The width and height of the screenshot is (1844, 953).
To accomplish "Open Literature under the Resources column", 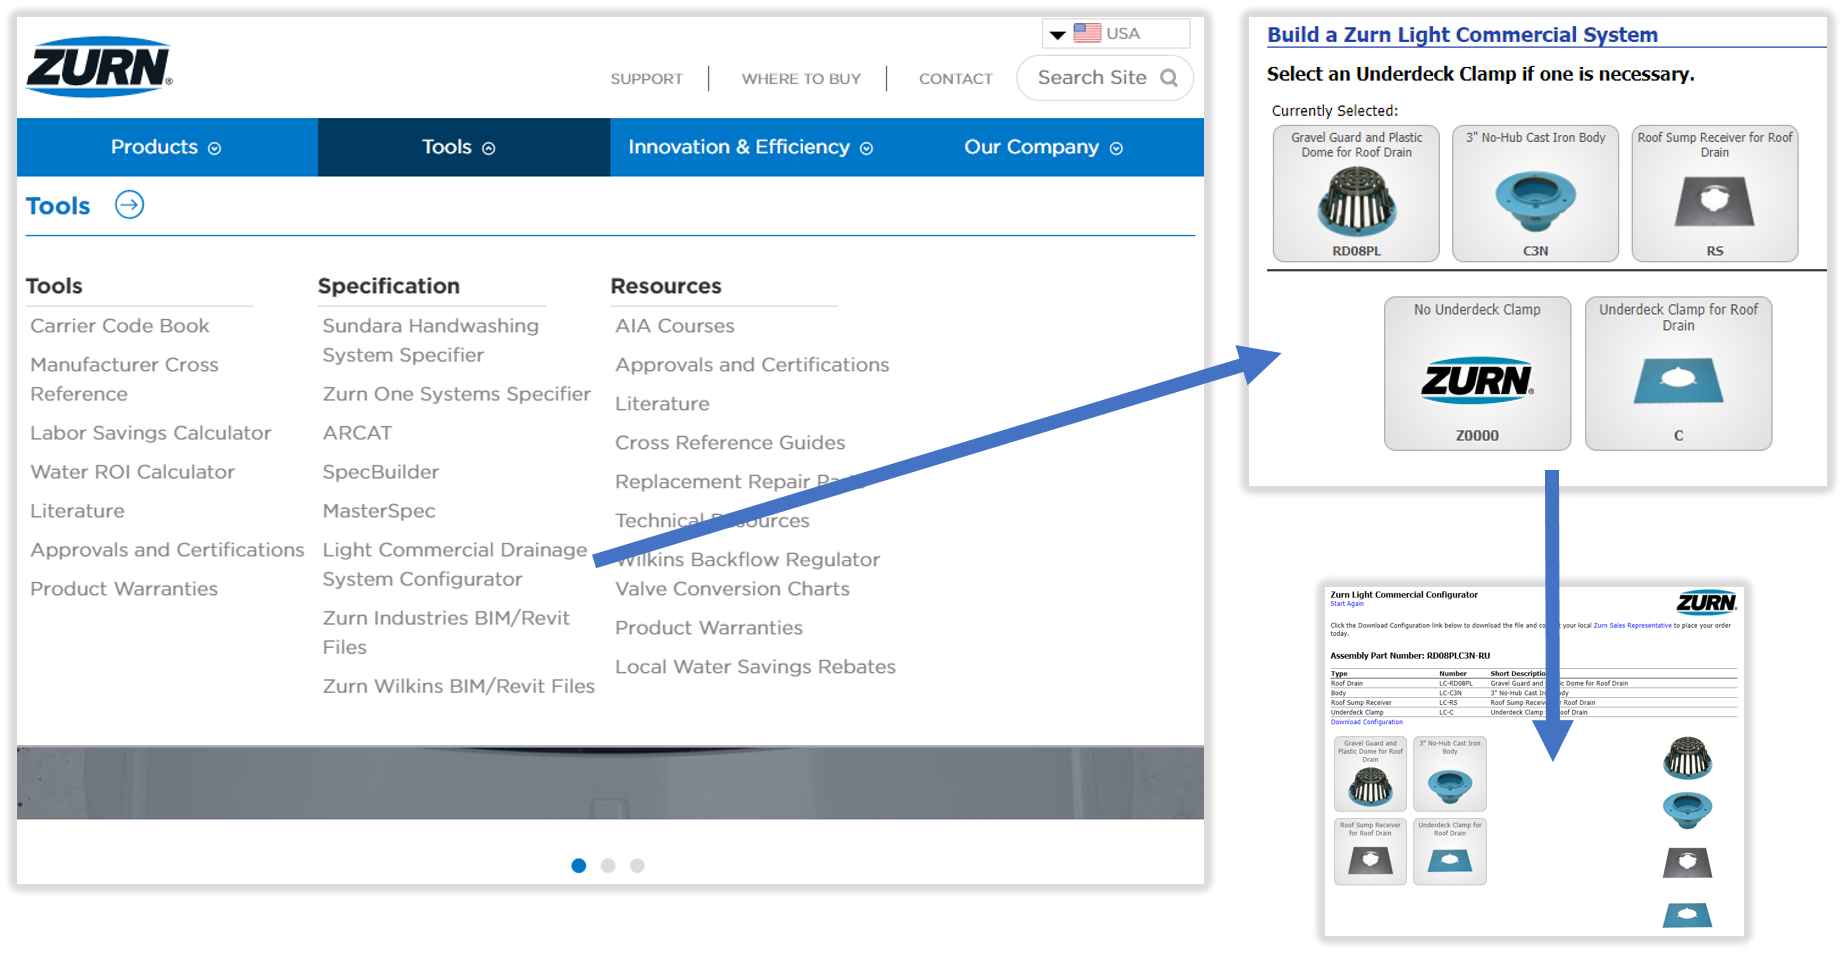I will (662, 404).
